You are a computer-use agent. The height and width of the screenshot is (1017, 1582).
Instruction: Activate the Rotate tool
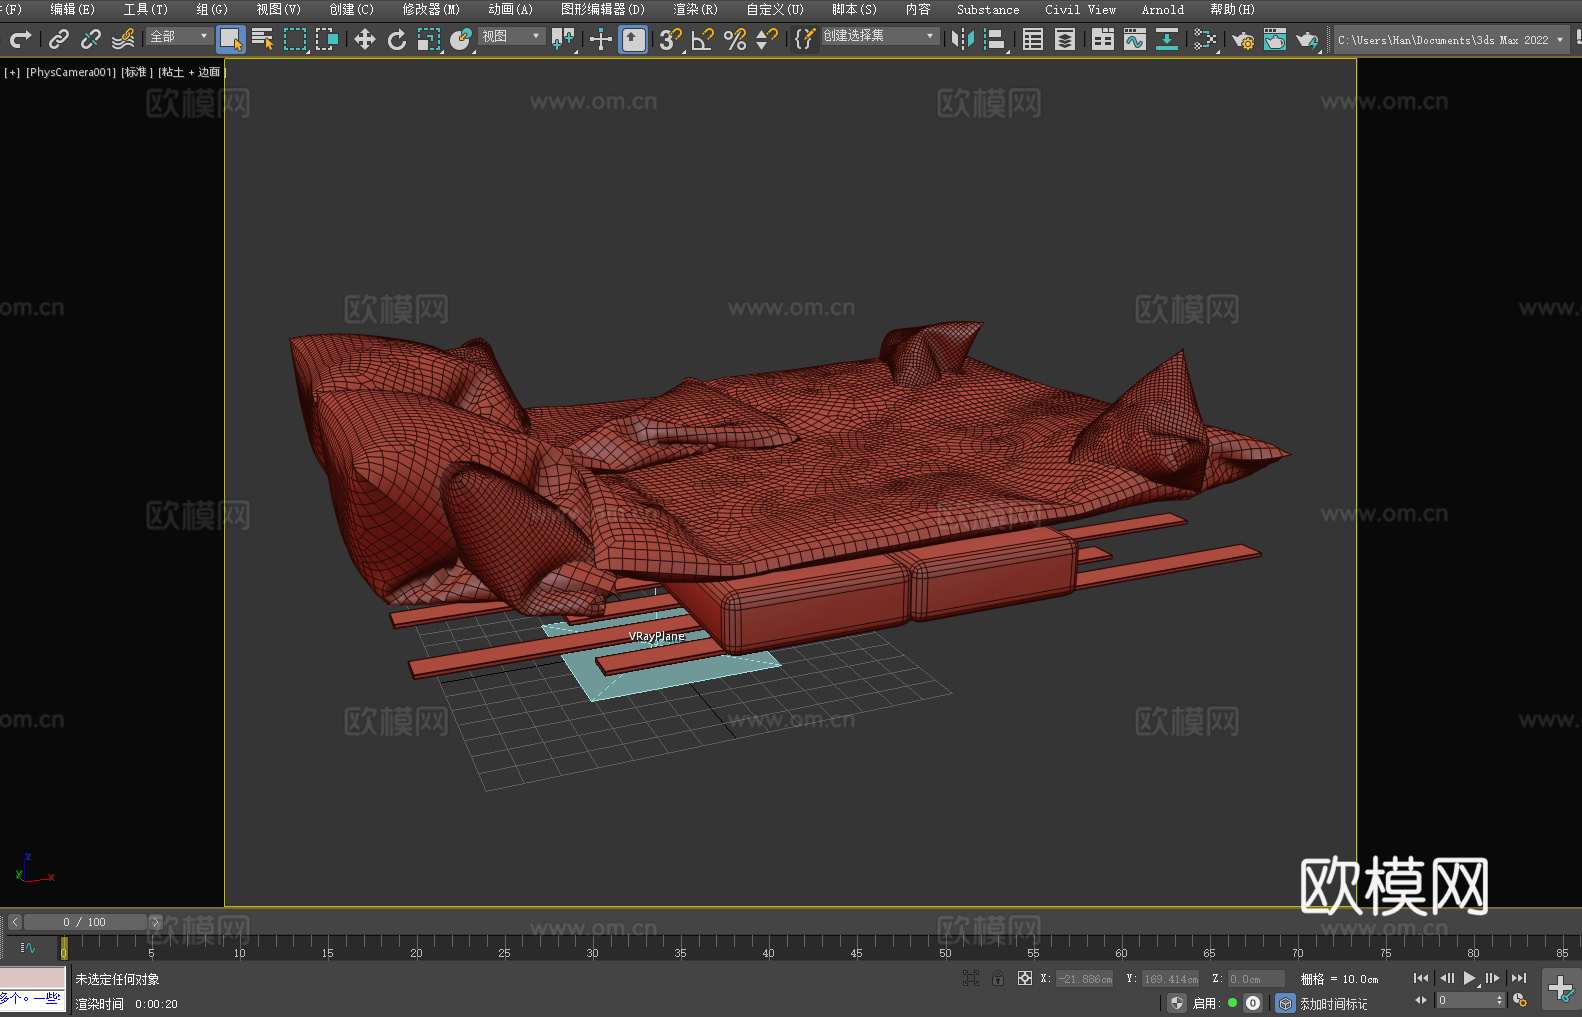click(397, 39)
